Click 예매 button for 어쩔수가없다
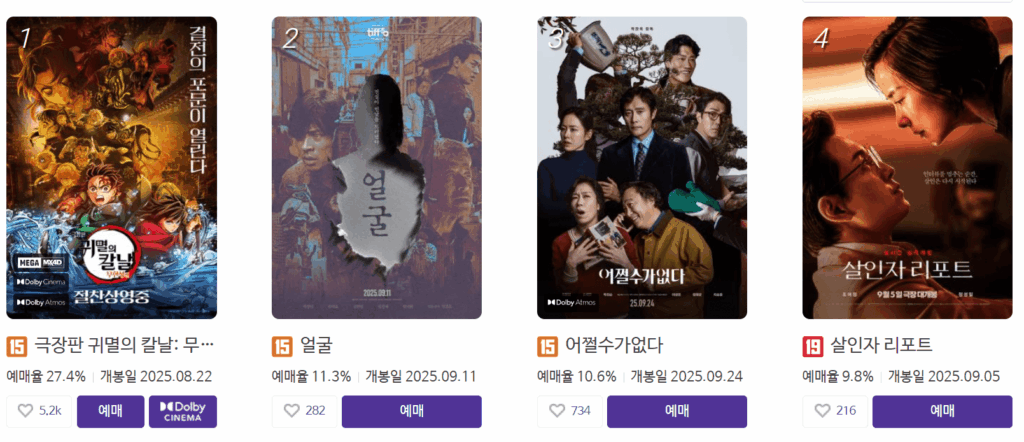 [x=677, y=411]
